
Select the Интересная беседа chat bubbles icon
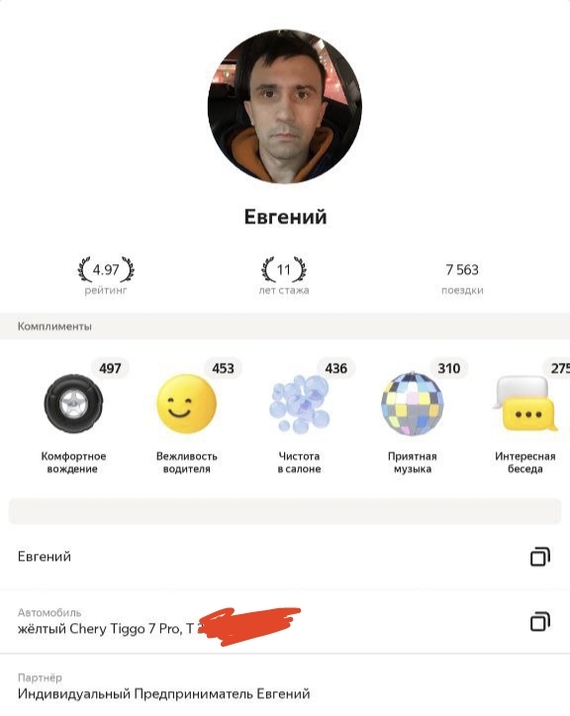coord(525,404)
